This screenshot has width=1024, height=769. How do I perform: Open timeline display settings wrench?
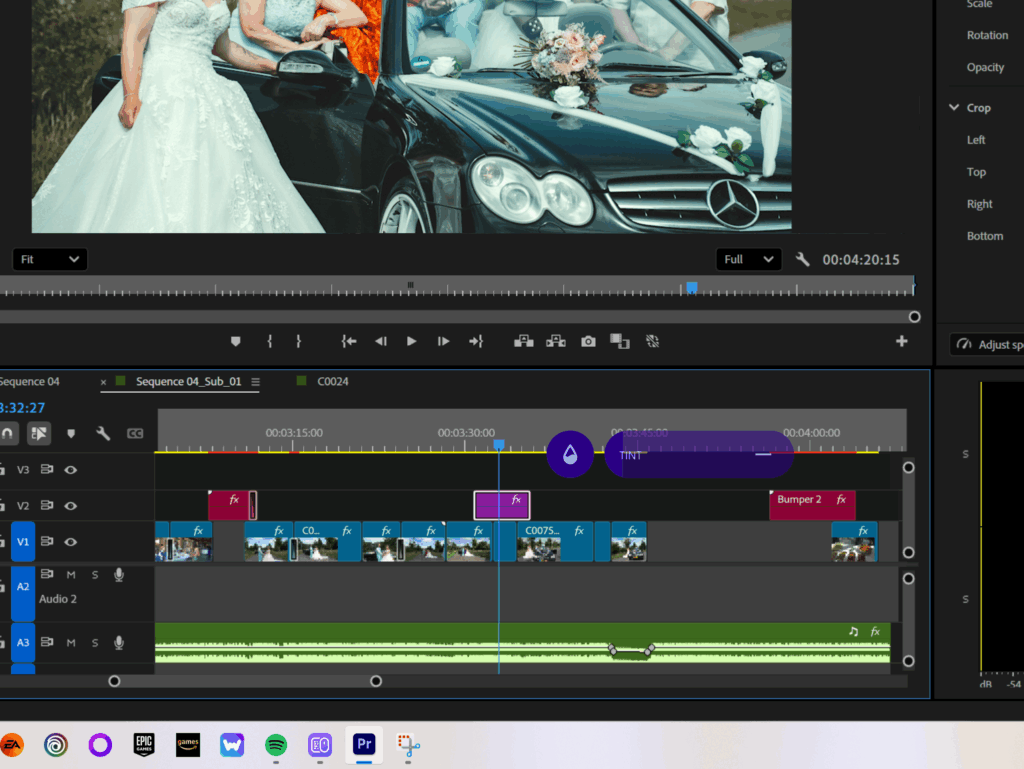tap(103, 433)
